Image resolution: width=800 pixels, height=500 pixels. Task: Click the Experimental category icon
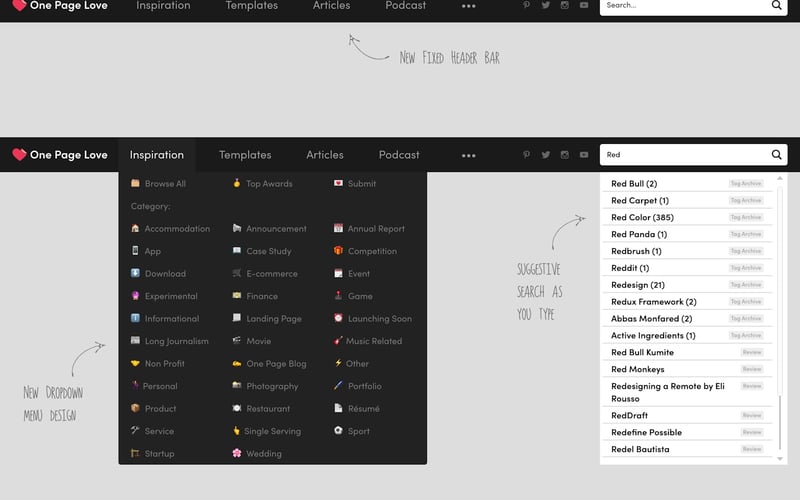point(135,295)
